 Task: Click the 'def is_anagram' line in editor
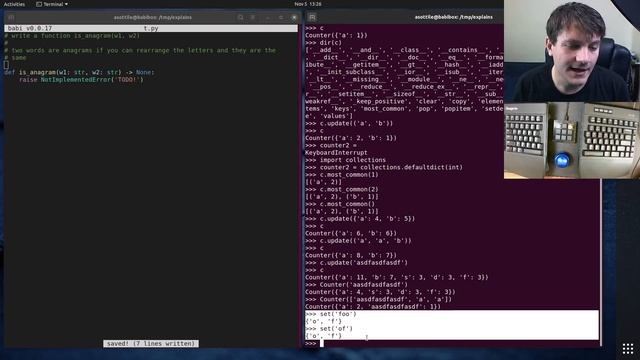(x=79, y=72)
